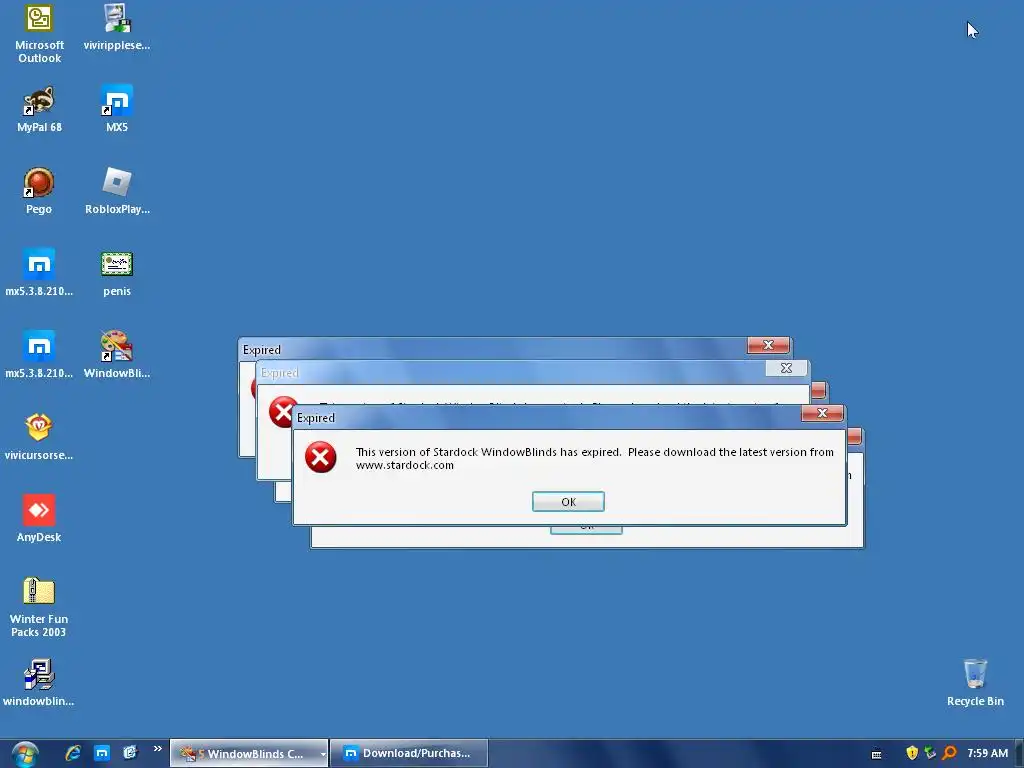Click the keyboard icon in system tray
The height and width of the screenshot is (768, 1024).
click(876, 754)
